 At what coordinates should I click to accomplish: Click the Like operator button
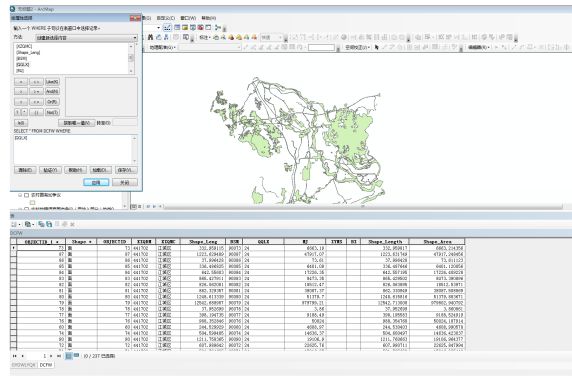52,82
